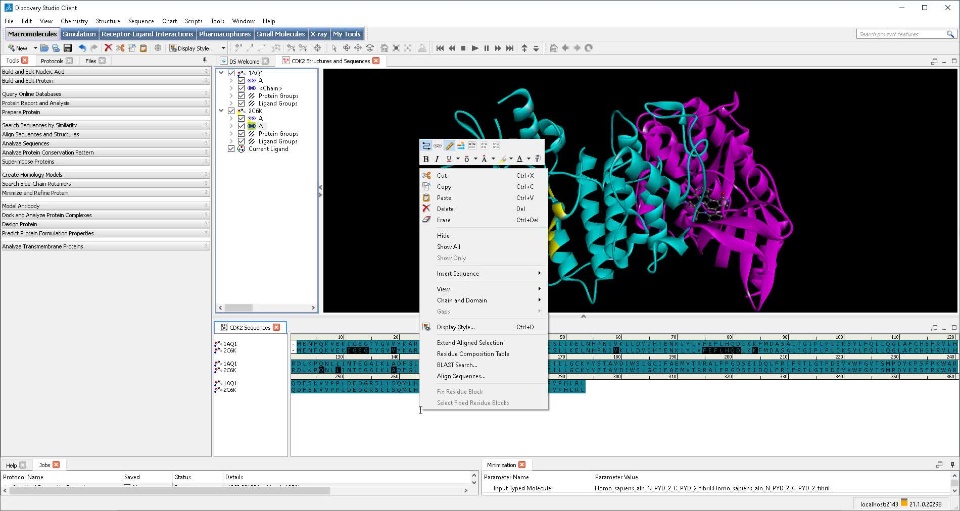Toggle the first Ligand Groups checkbox

241,103
